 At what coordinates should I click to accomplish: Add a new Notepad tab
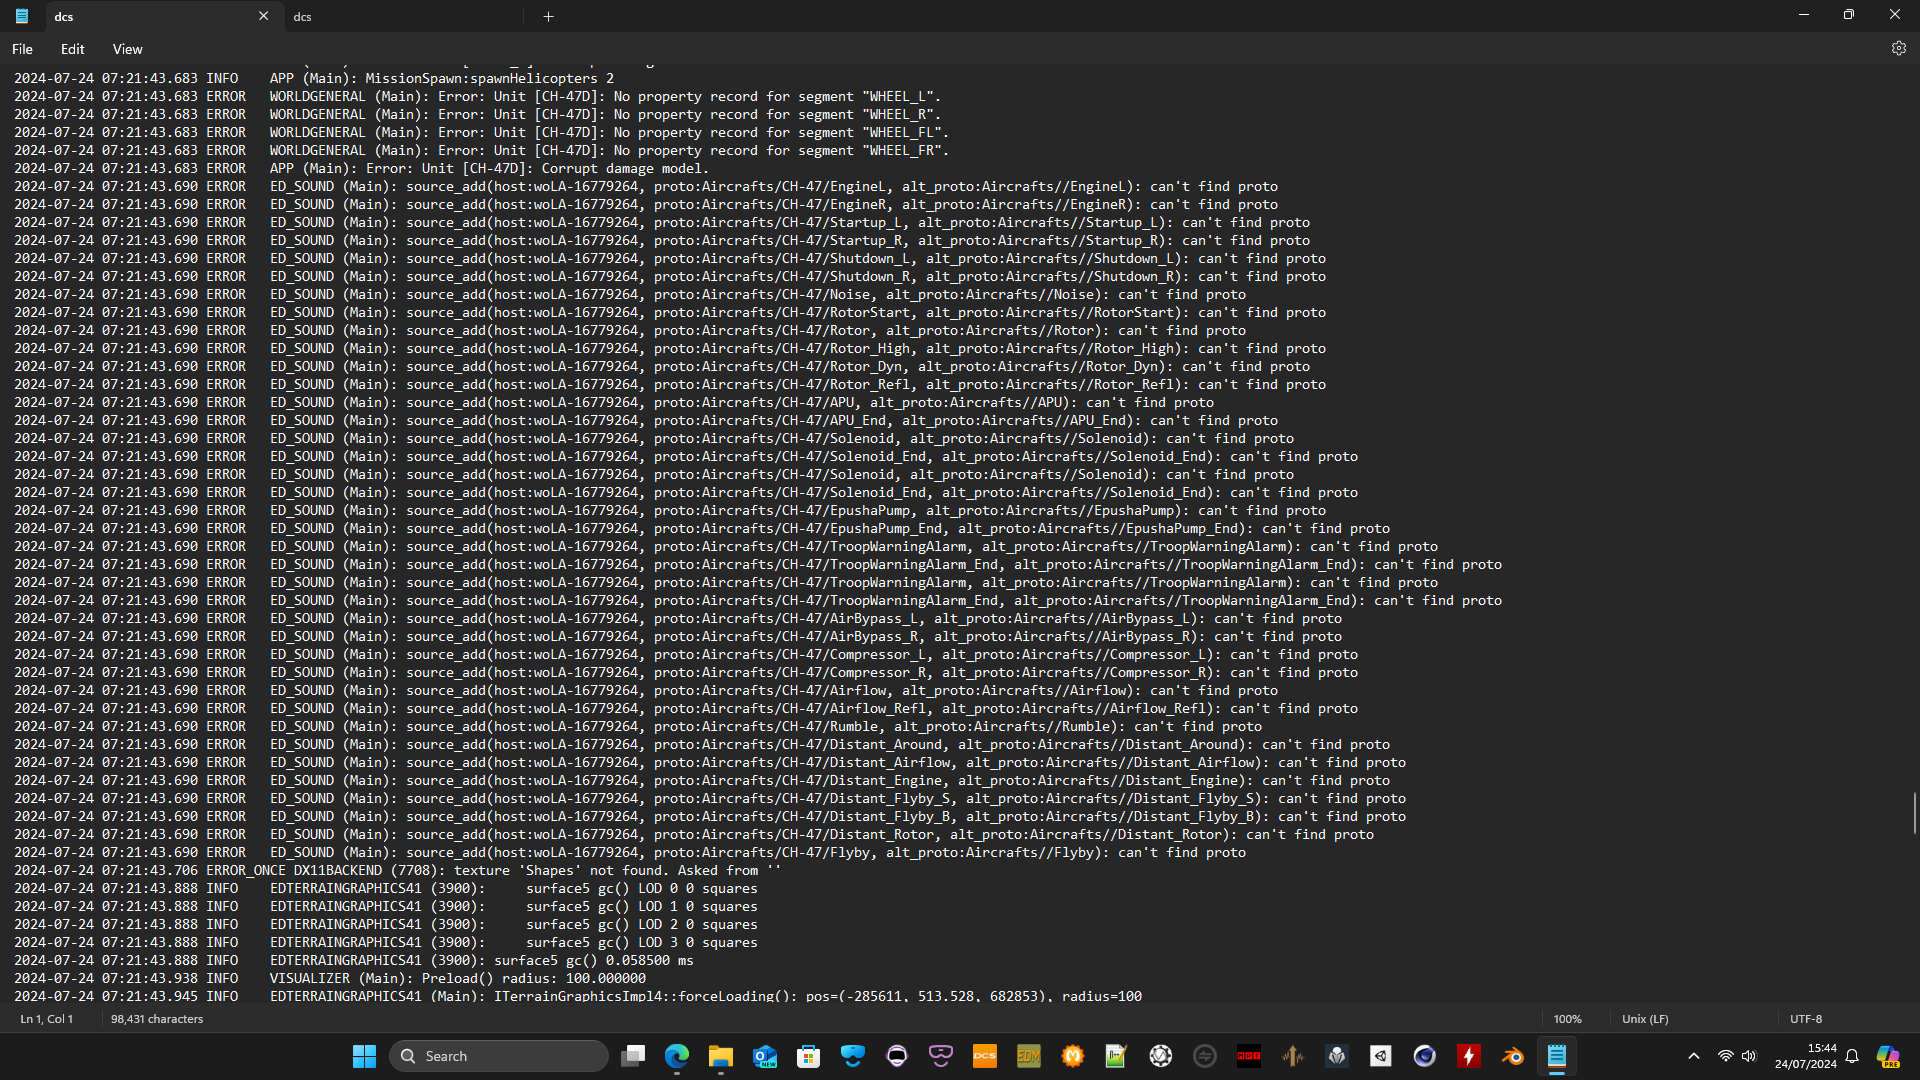pyautogui.click(x=548, y=16)
